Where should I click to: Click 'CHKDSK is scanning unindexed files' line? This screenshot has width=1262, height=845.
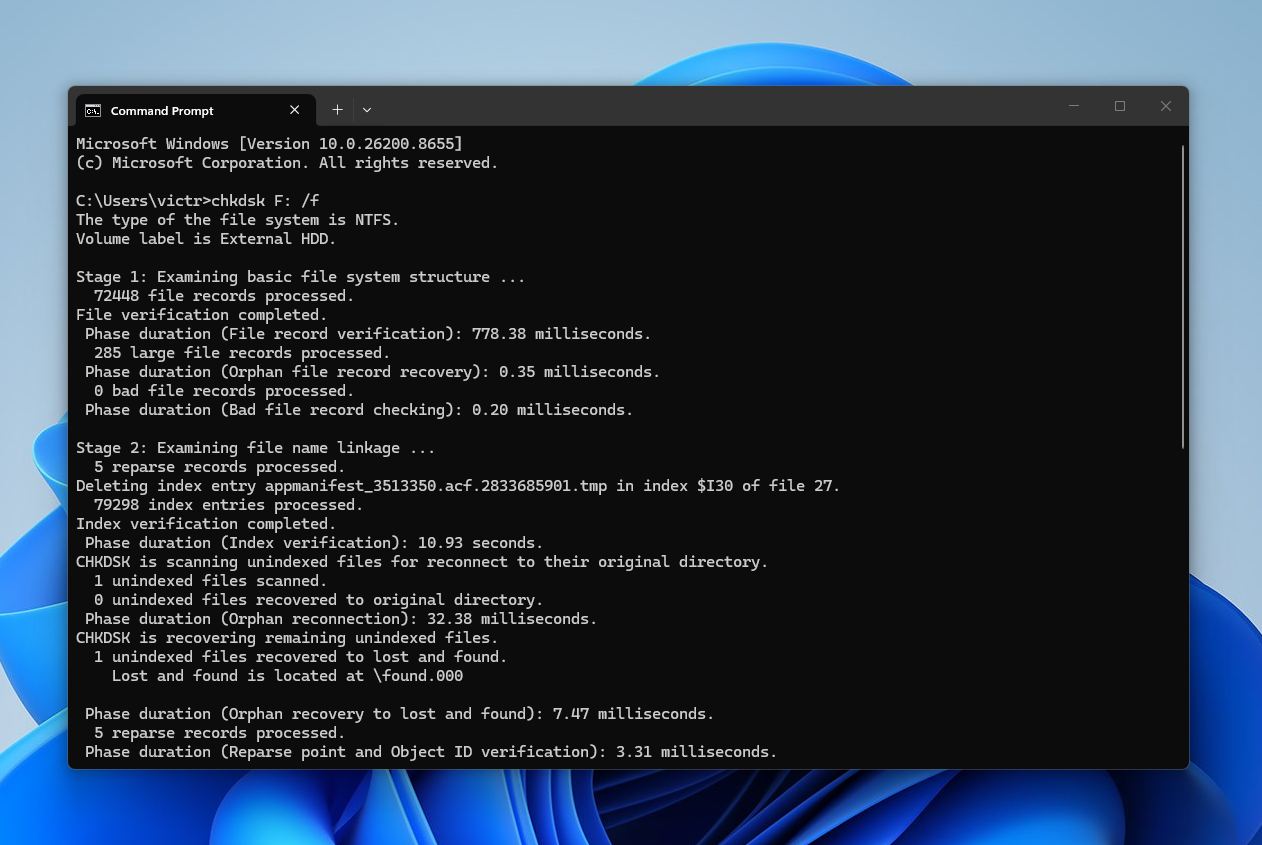pos(422,562)
